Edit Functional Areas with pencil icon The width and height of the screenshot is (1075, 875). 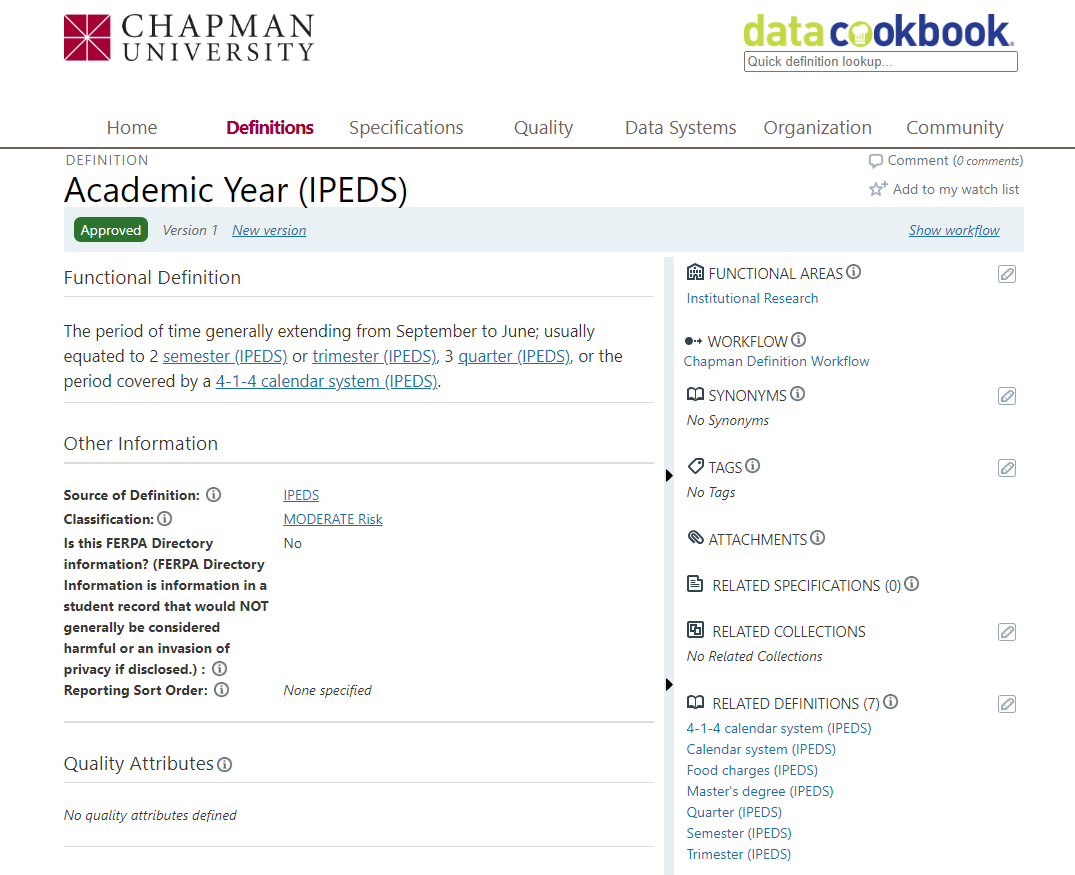point(1007,274)
